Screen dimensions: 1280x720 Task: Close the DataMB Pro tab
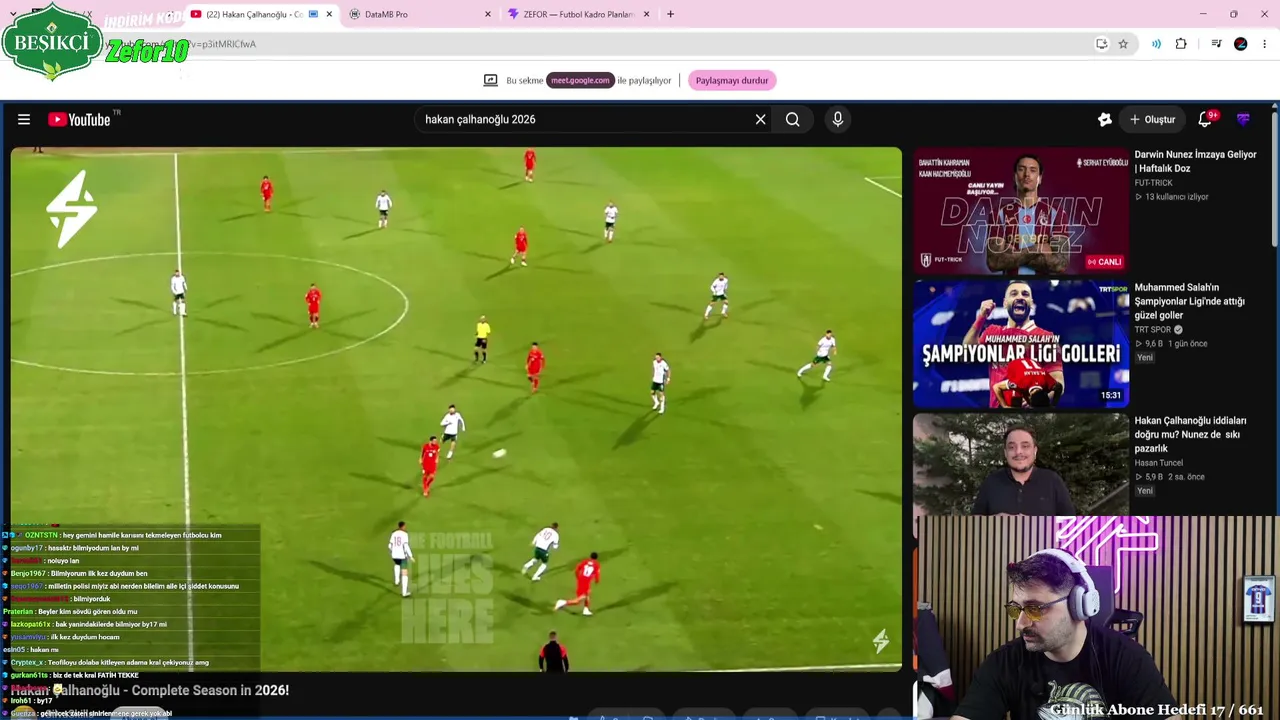point(487,14)
